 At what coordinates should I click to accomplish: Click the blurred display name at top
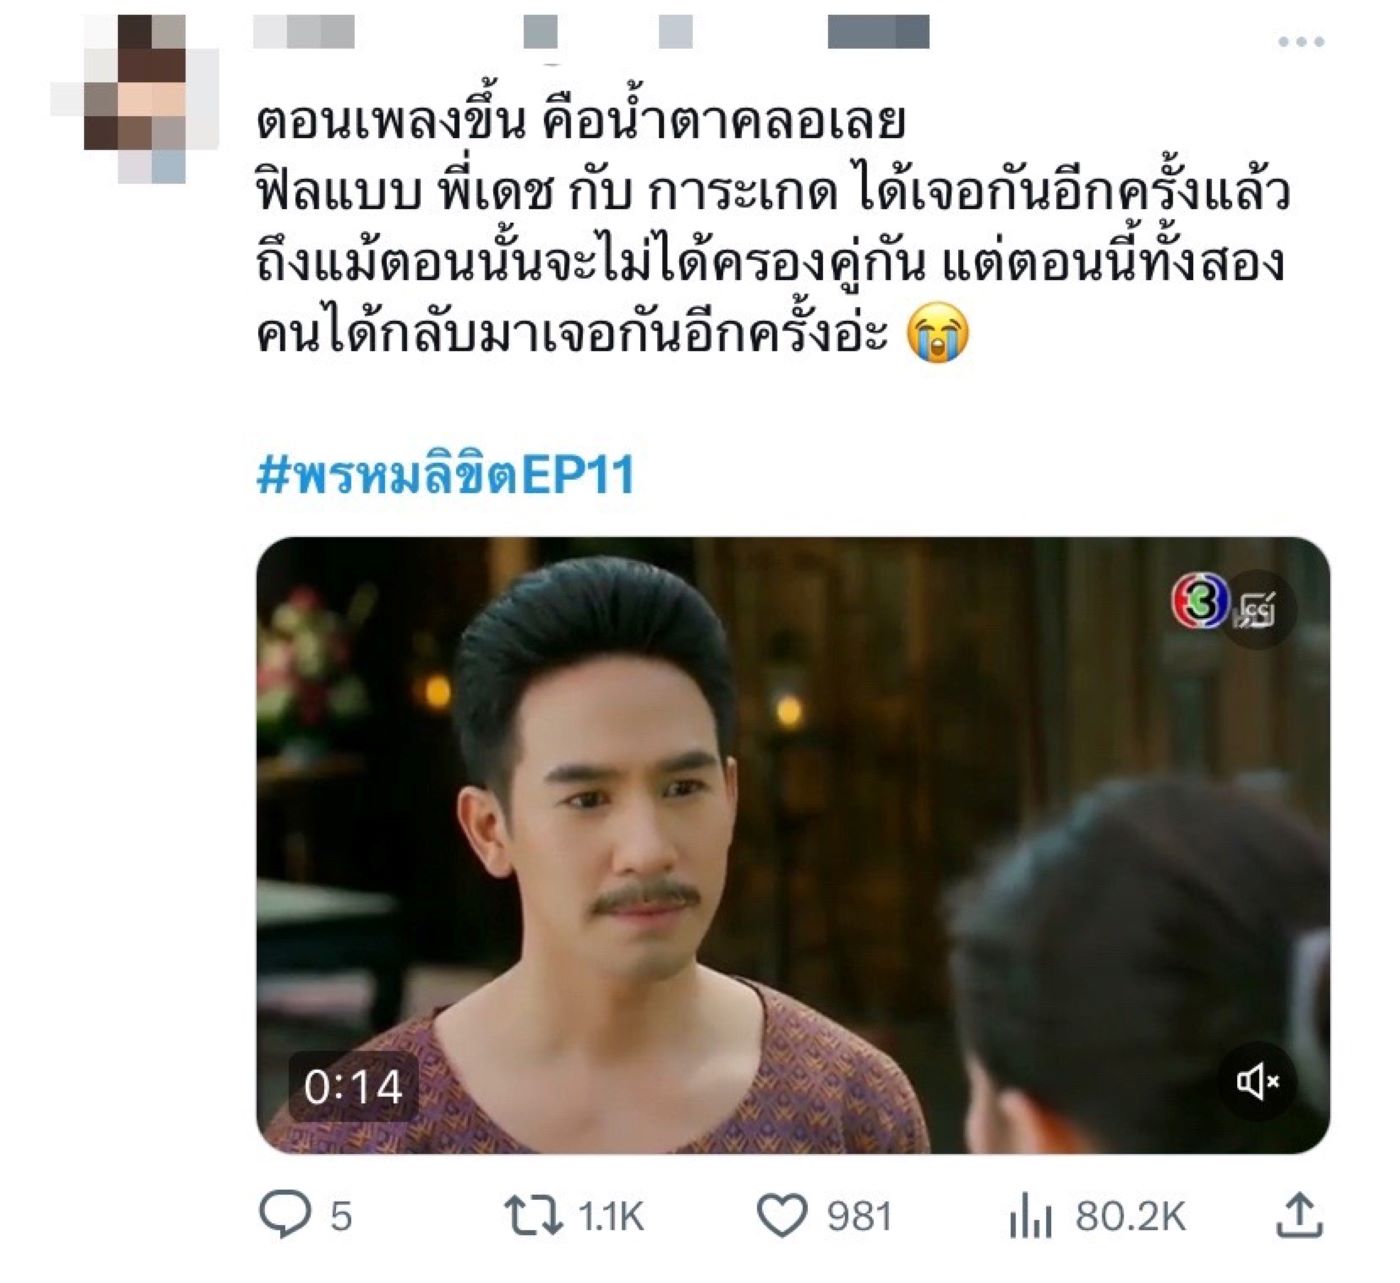[304, 32]
